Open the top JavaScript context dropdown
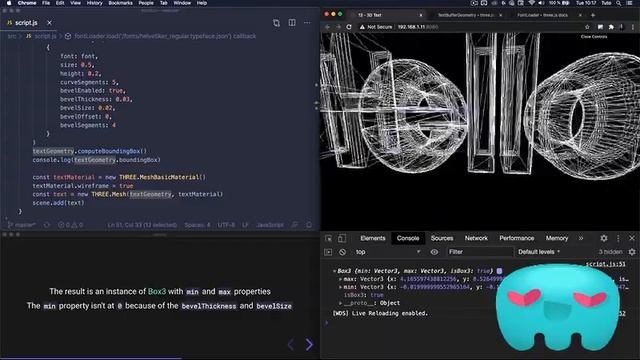This screenshot has width=640, height=360. click(x=388, y=252)
